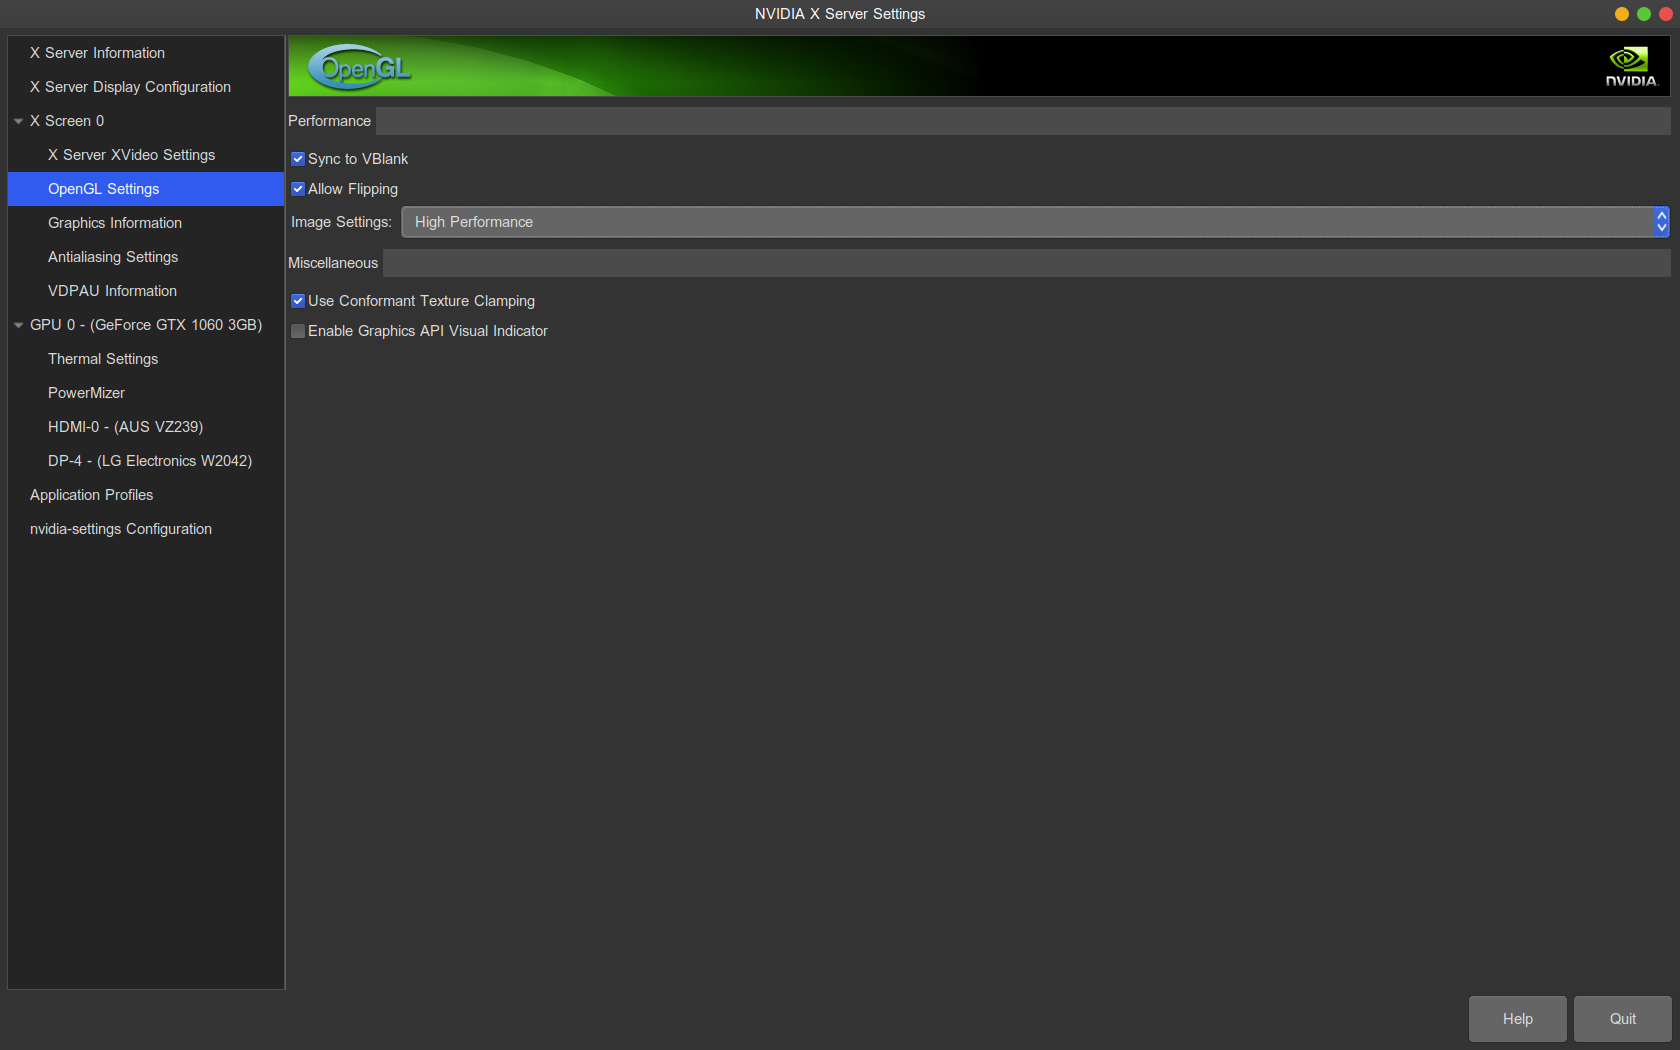Collapse the X Screen 0 tree node
Screen dimensions: 1680x1050
tap(18, 121)
